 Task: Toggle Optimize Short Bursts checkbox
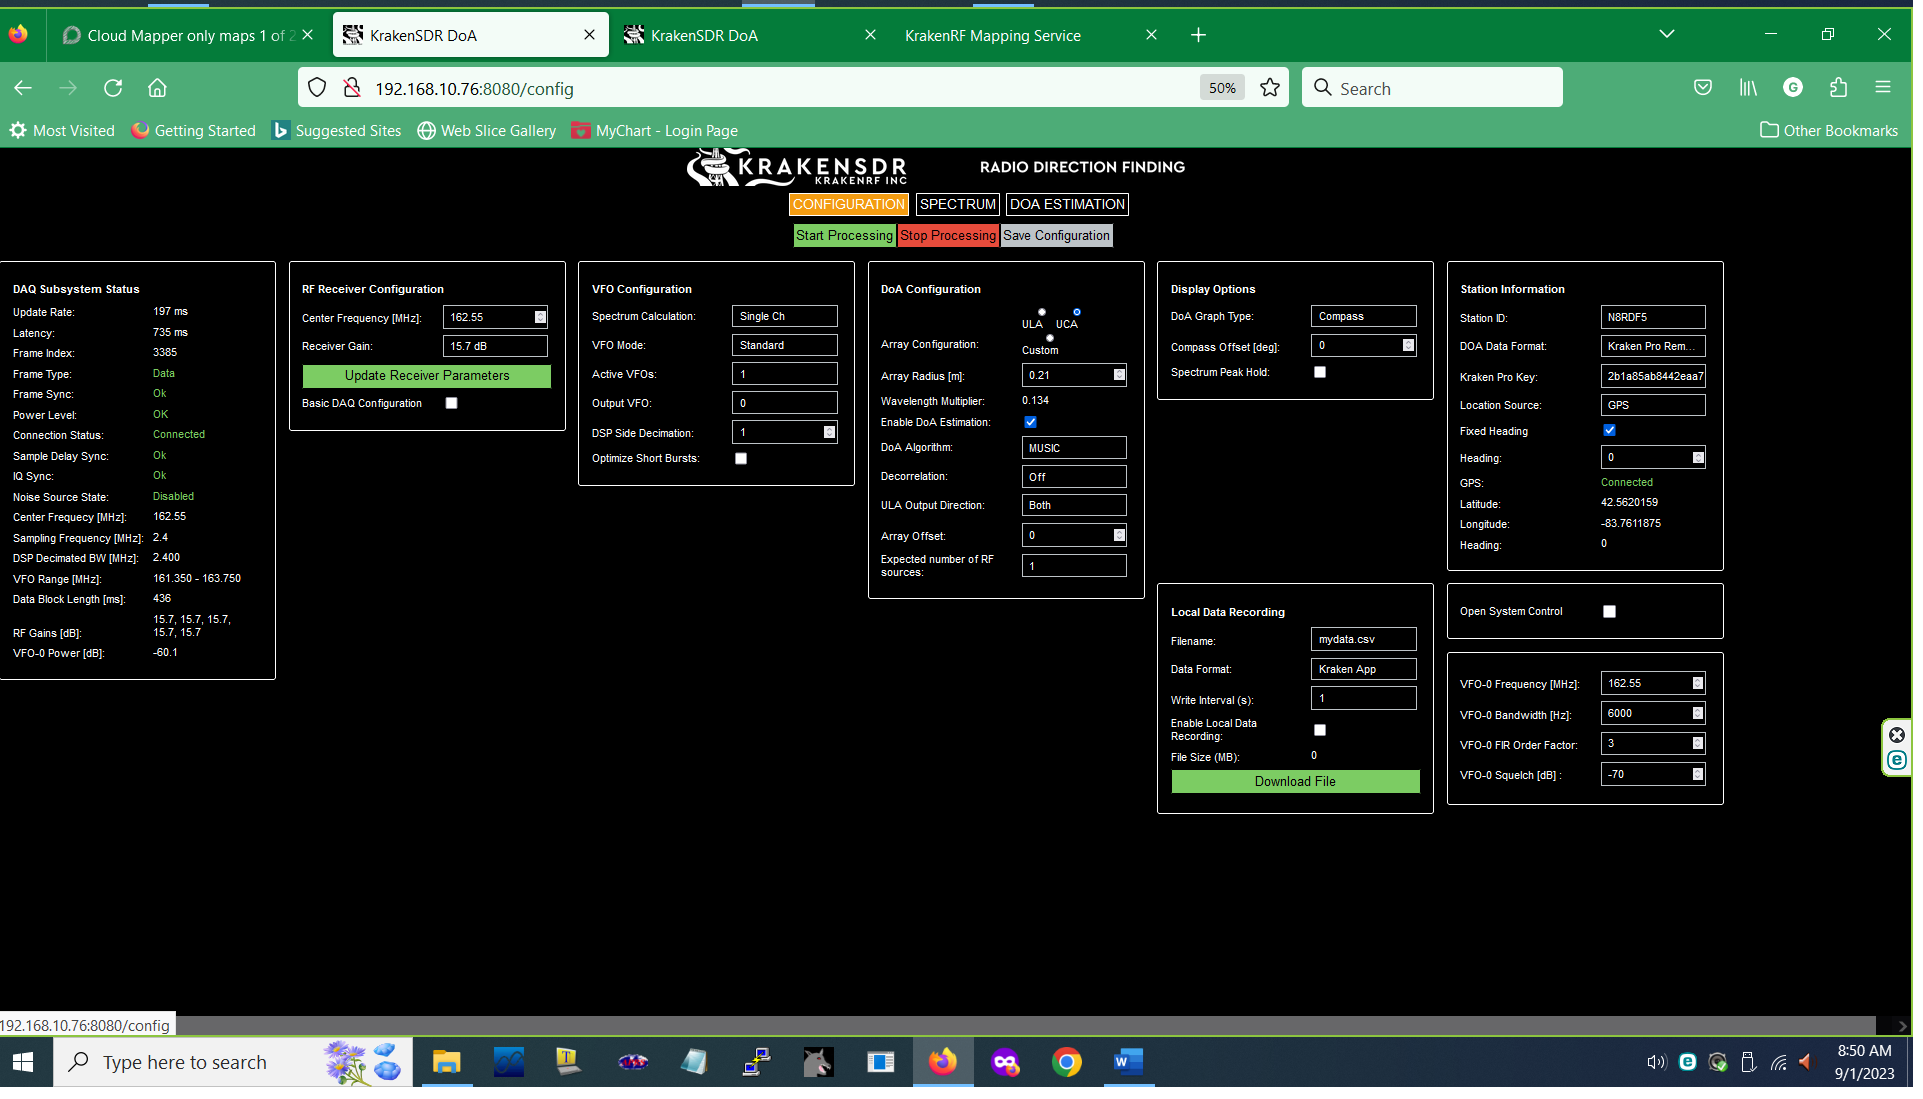point(741,459)
